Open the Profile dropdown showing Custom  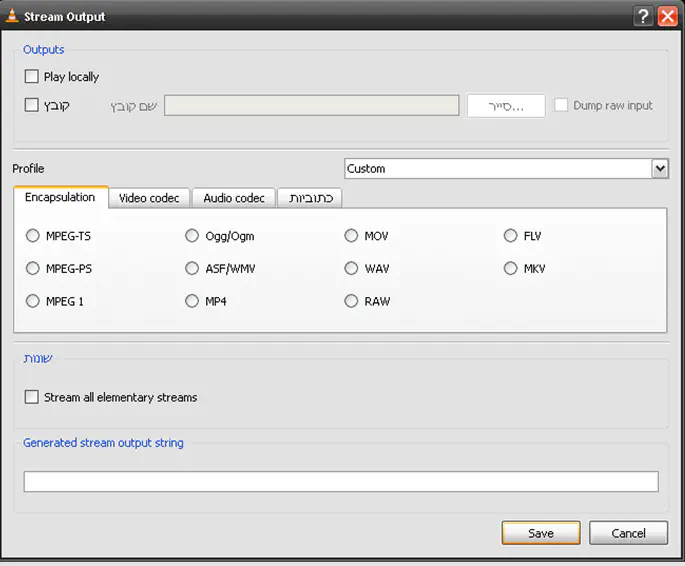pyautogui.click(x=505, y=169)
